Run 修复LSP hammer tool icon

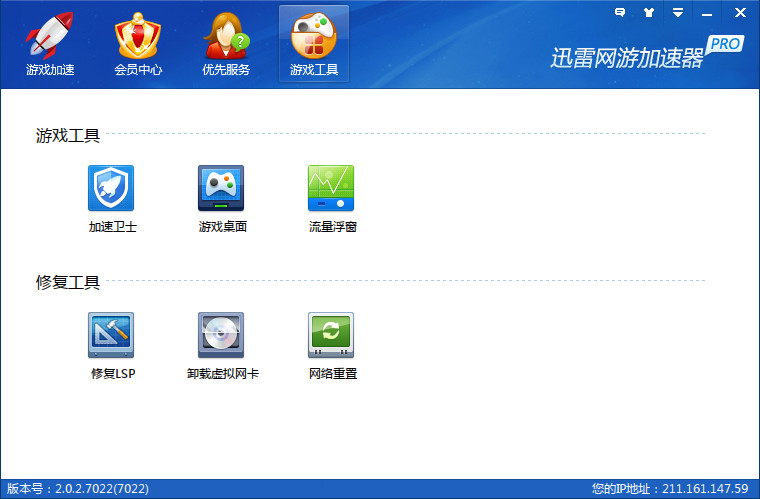point(111,335)
